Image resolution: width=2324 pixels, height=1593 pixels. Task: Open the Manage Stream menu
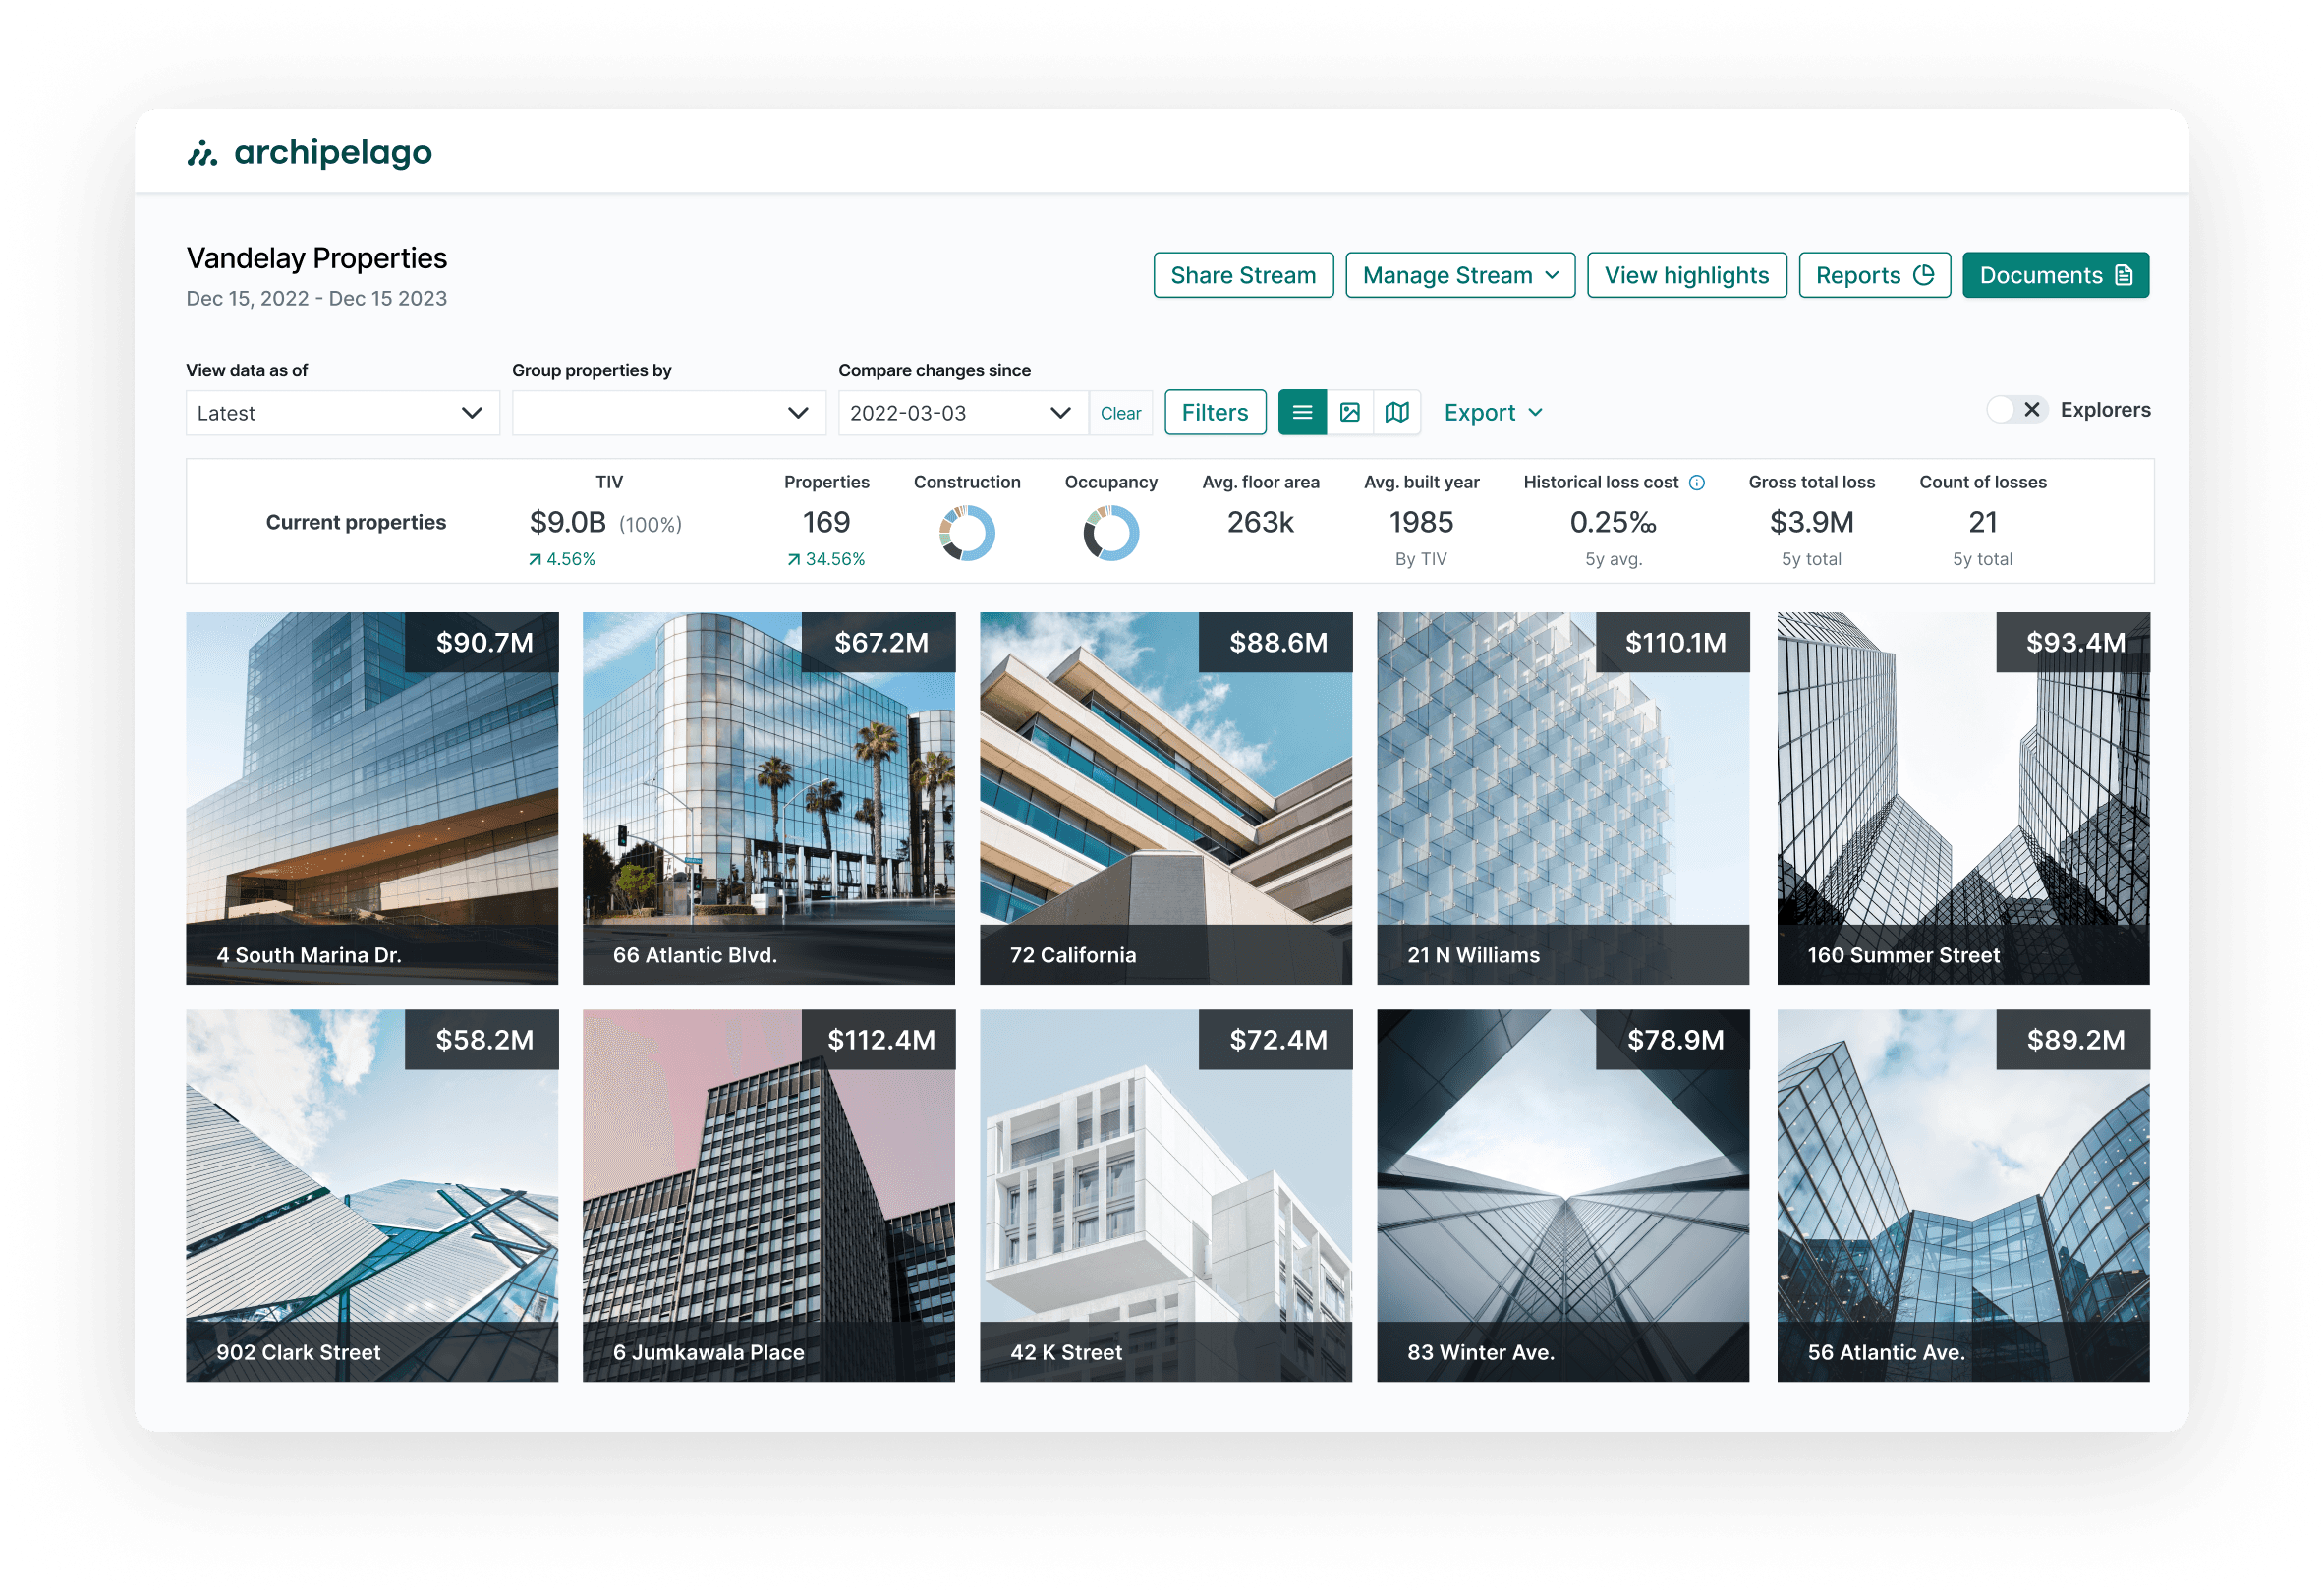pos(1460,275)
